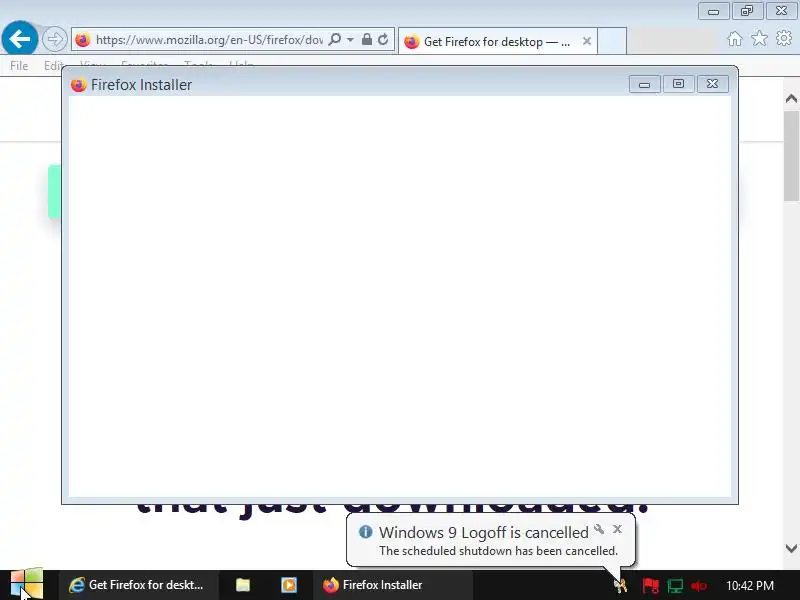Click the page scrollbar up arrow
Screen dimensions: 800x600
tap(791, 98)
